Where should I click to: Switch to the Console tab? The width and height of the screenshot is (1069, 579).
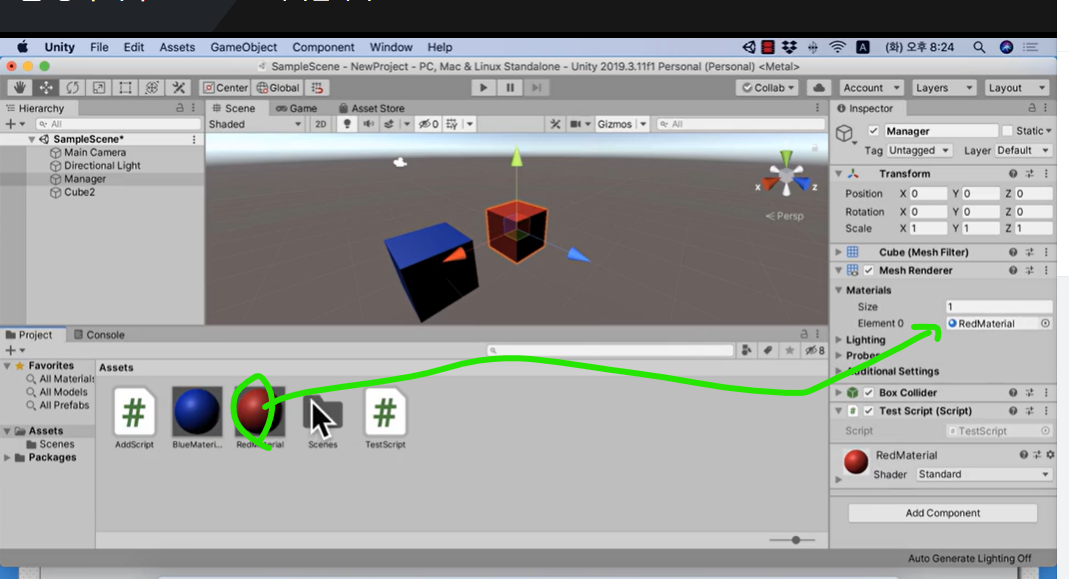click(x=99, y=335)
